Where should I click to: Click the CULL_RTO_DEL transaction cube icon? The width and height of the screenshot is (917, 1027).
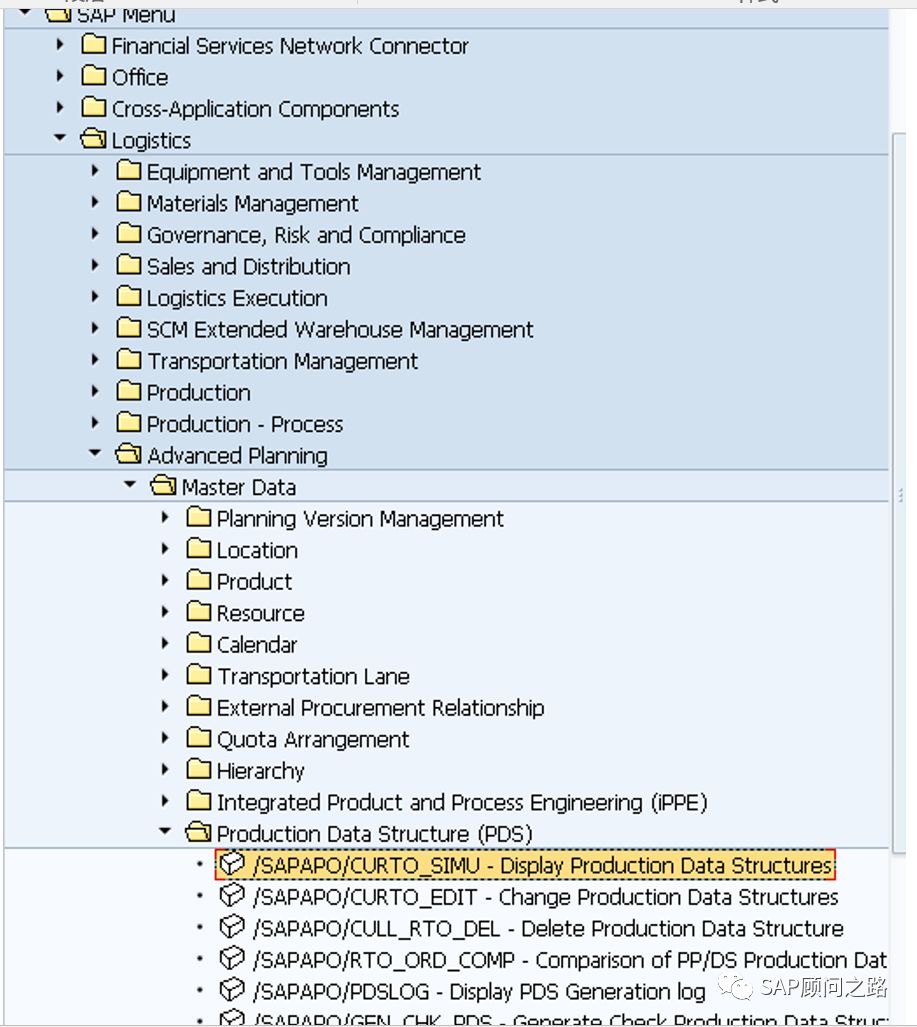tap(232, 928)
